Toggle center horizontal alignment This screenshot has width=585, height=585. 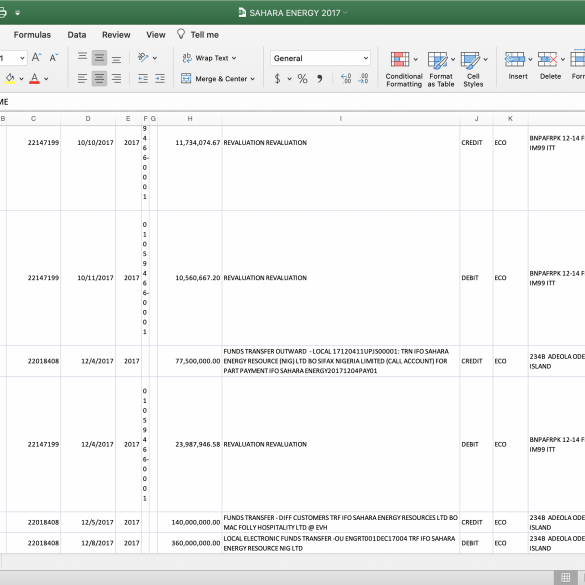point(99,78)
